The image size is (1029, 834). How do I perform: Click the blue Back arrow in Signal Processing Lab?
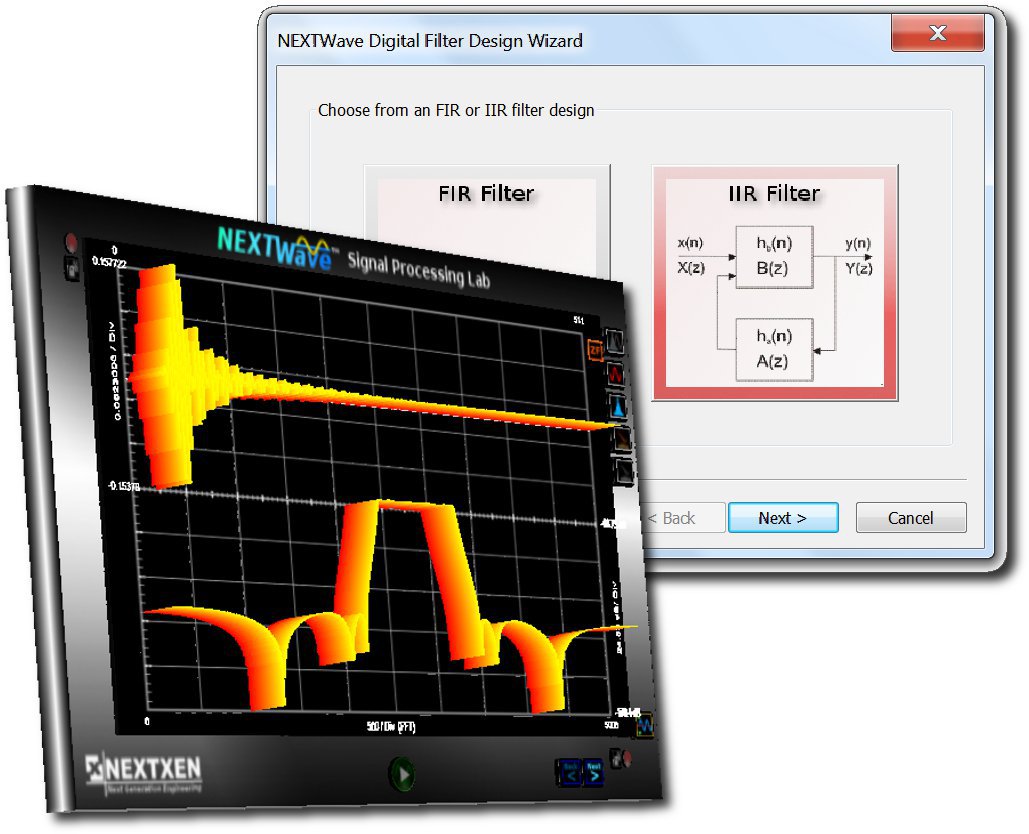[570, 772]
